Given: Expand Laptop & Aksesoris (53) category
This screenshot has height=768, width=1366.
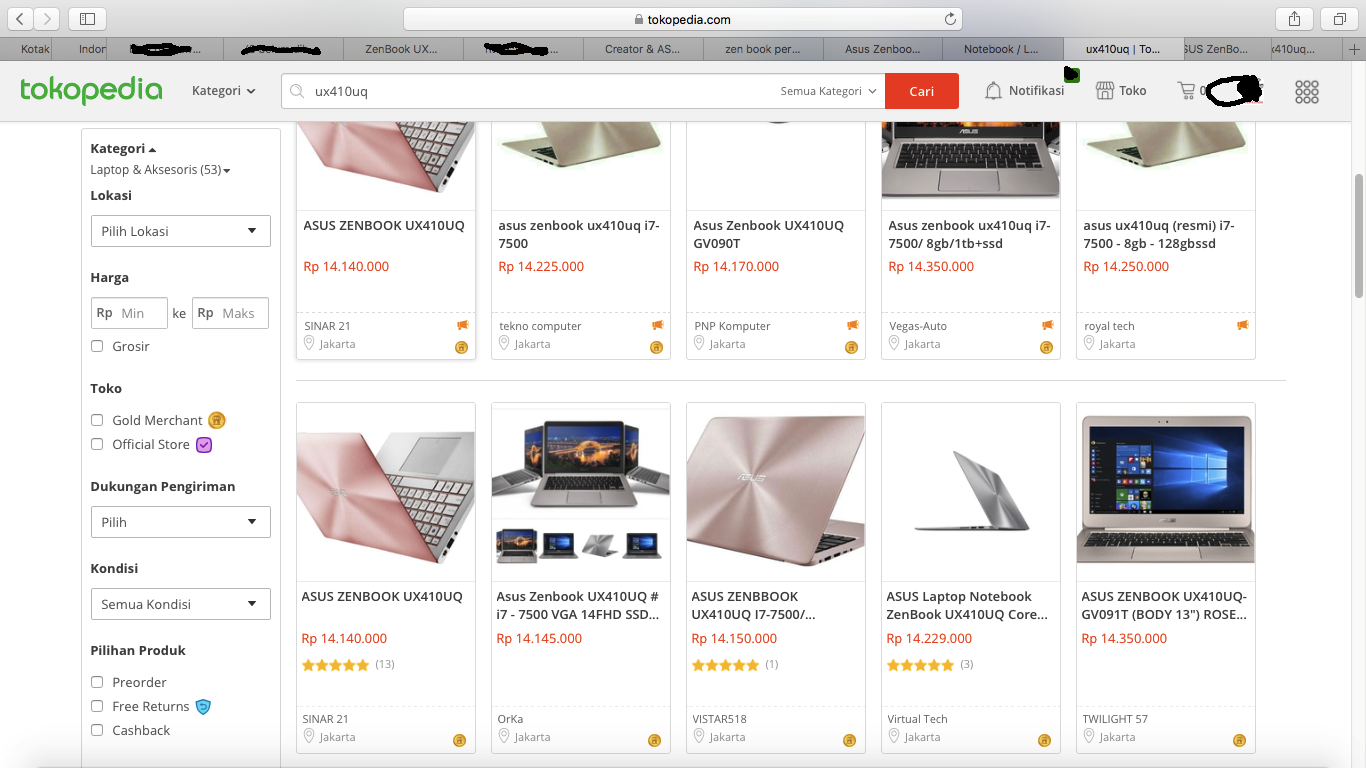Looking at the screenshot, I should tap(160, 170).
